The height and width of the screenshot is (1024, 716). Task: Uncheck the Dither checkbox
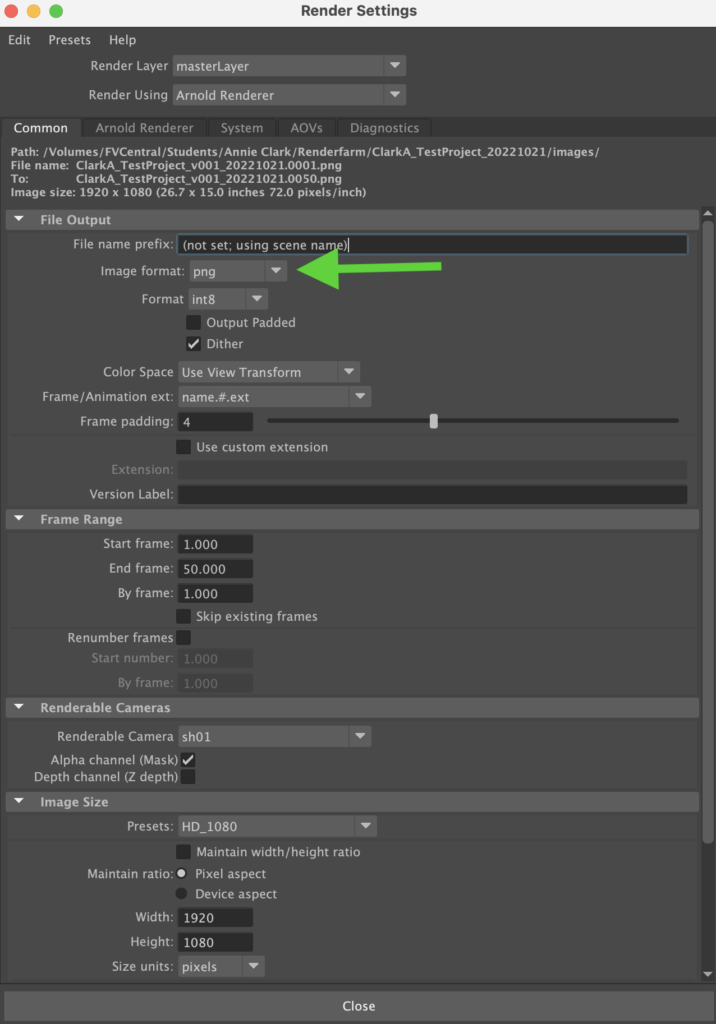[193, 344]
